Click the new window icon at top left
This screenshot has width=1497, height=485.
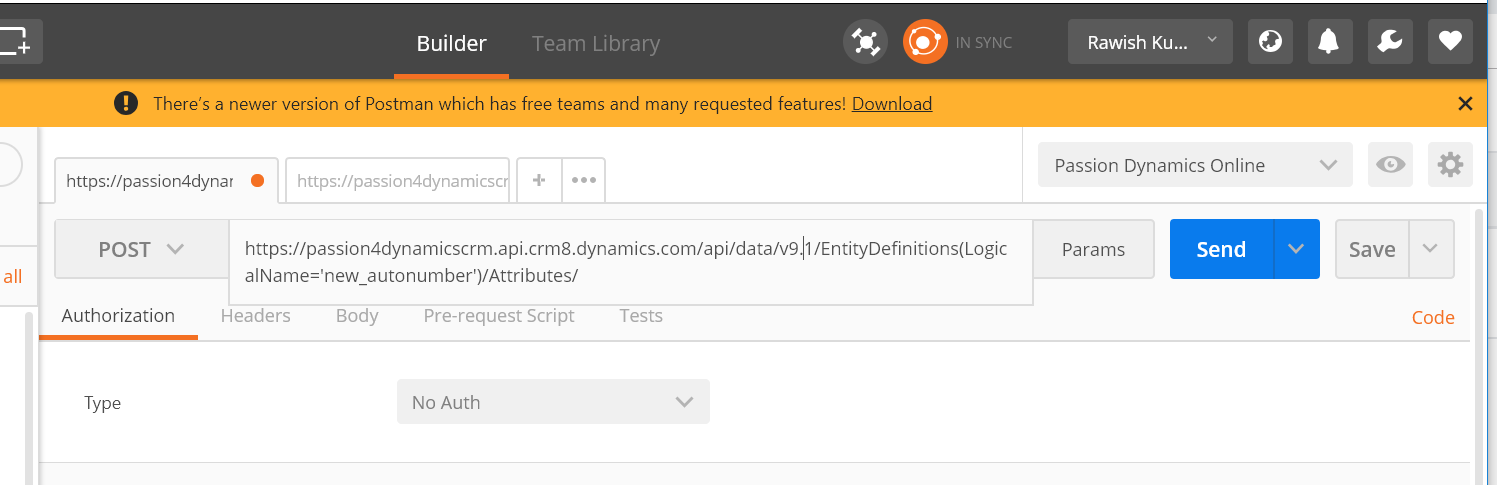pos(14,42)
